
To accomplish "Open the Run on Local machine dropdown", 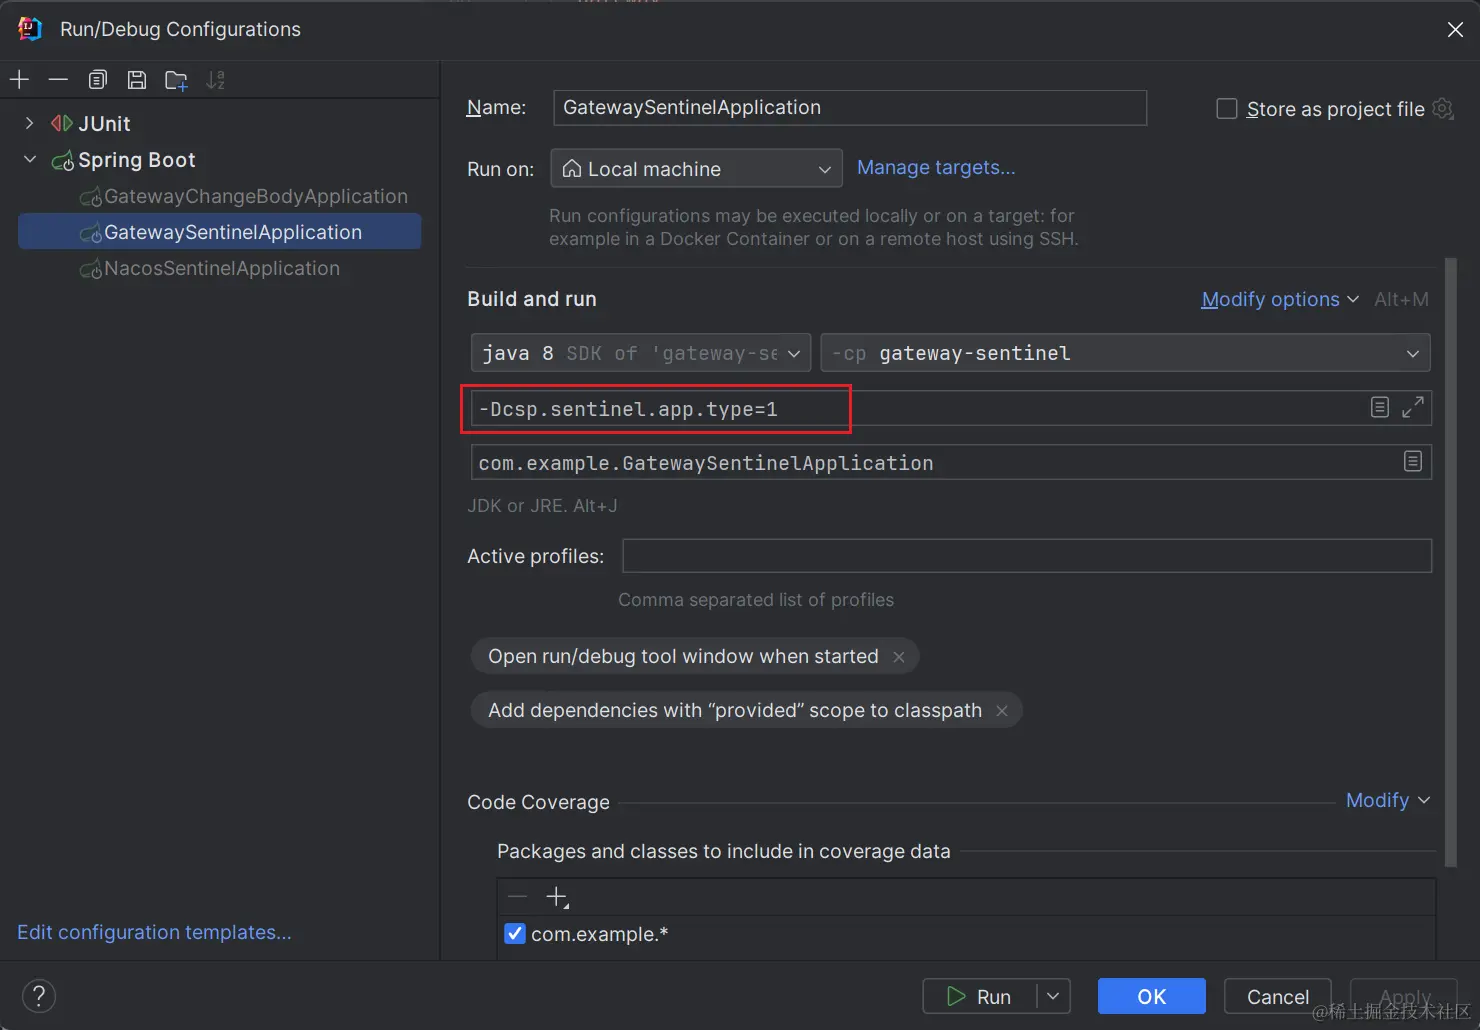I will pos(696,169).
